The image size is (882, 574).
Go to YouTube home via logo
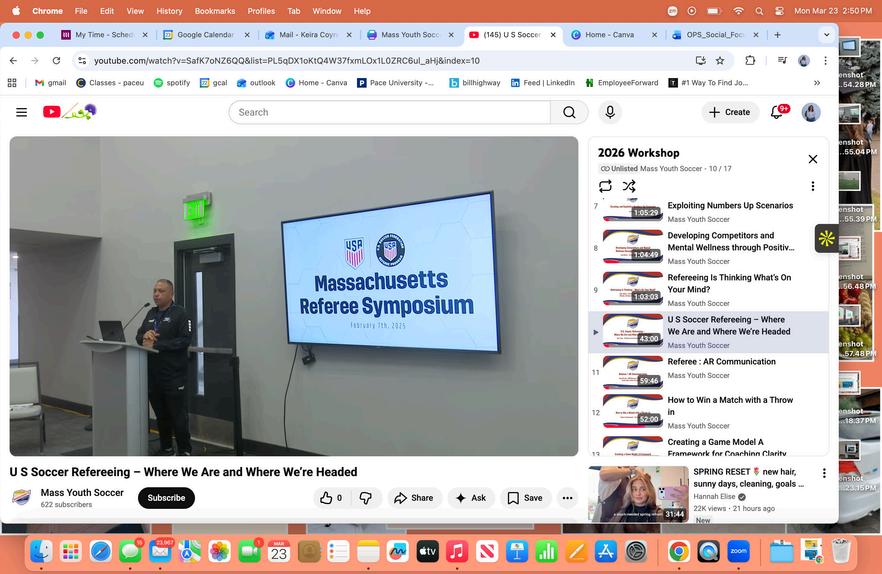(70, 111)
